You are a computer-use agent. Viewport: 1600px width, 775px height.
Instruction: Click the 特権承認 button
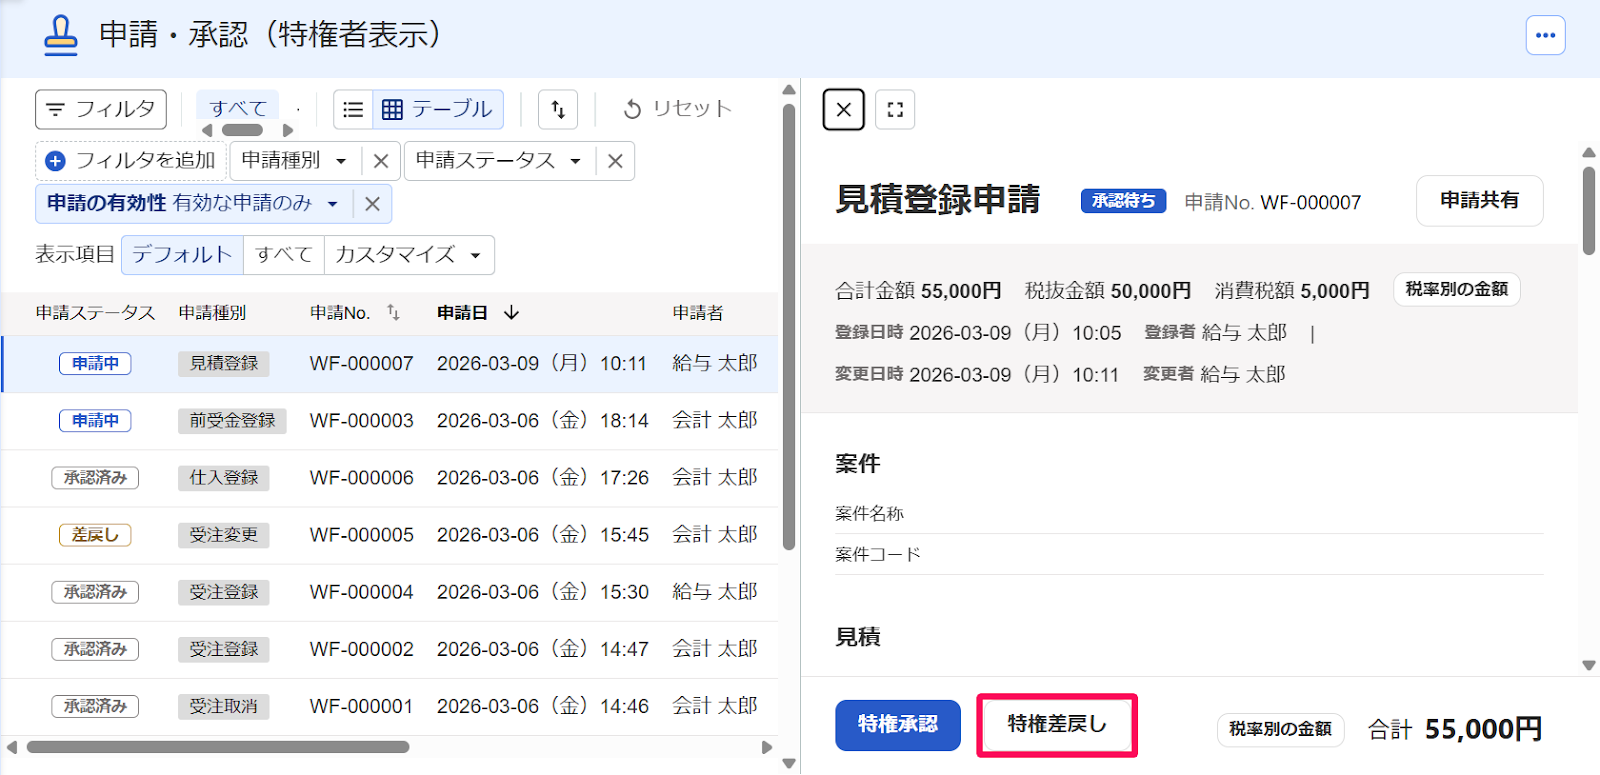pyautogui.click(x=898, y=725)
